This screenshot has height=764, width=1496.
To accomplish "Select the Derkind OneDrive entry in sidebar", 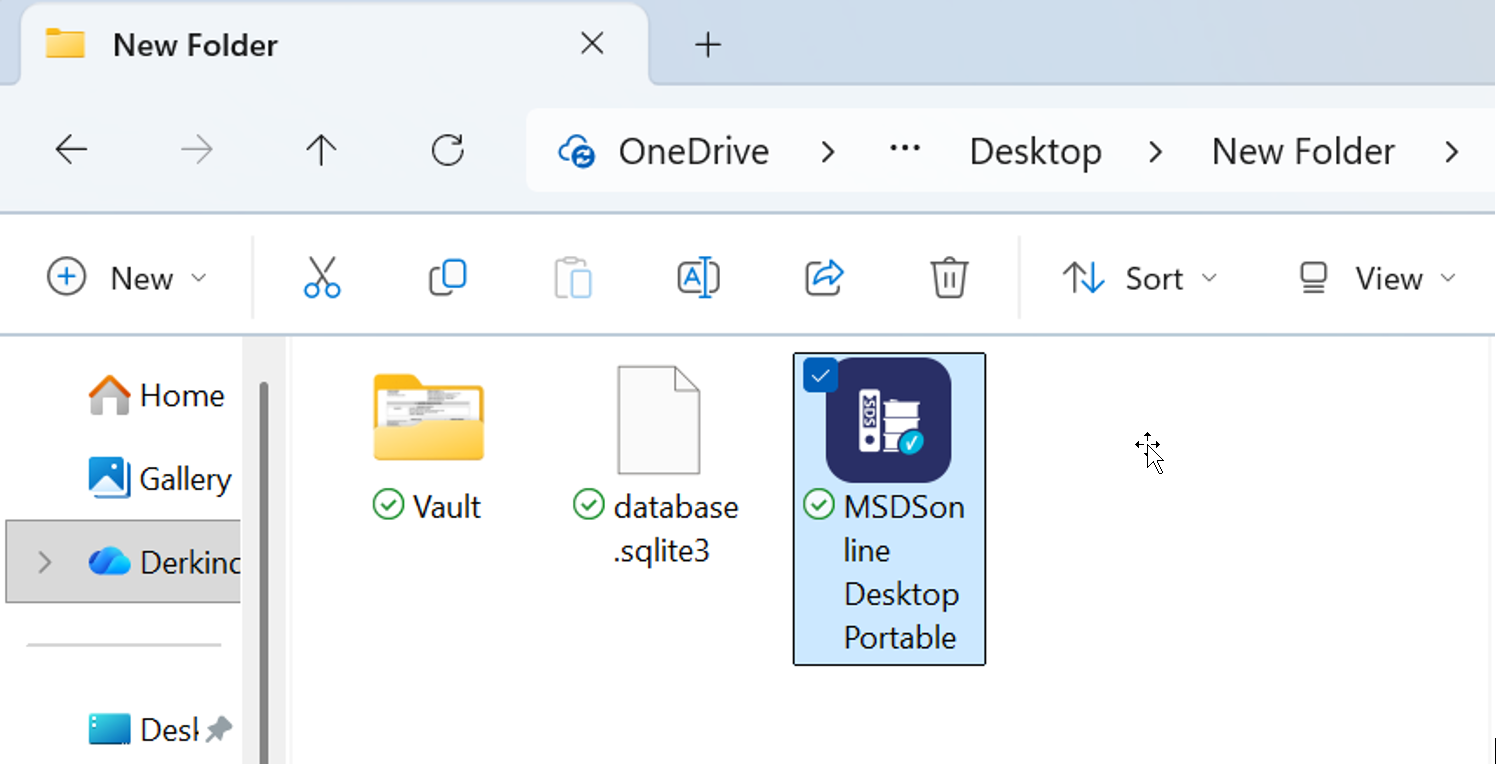I will 123,562.
